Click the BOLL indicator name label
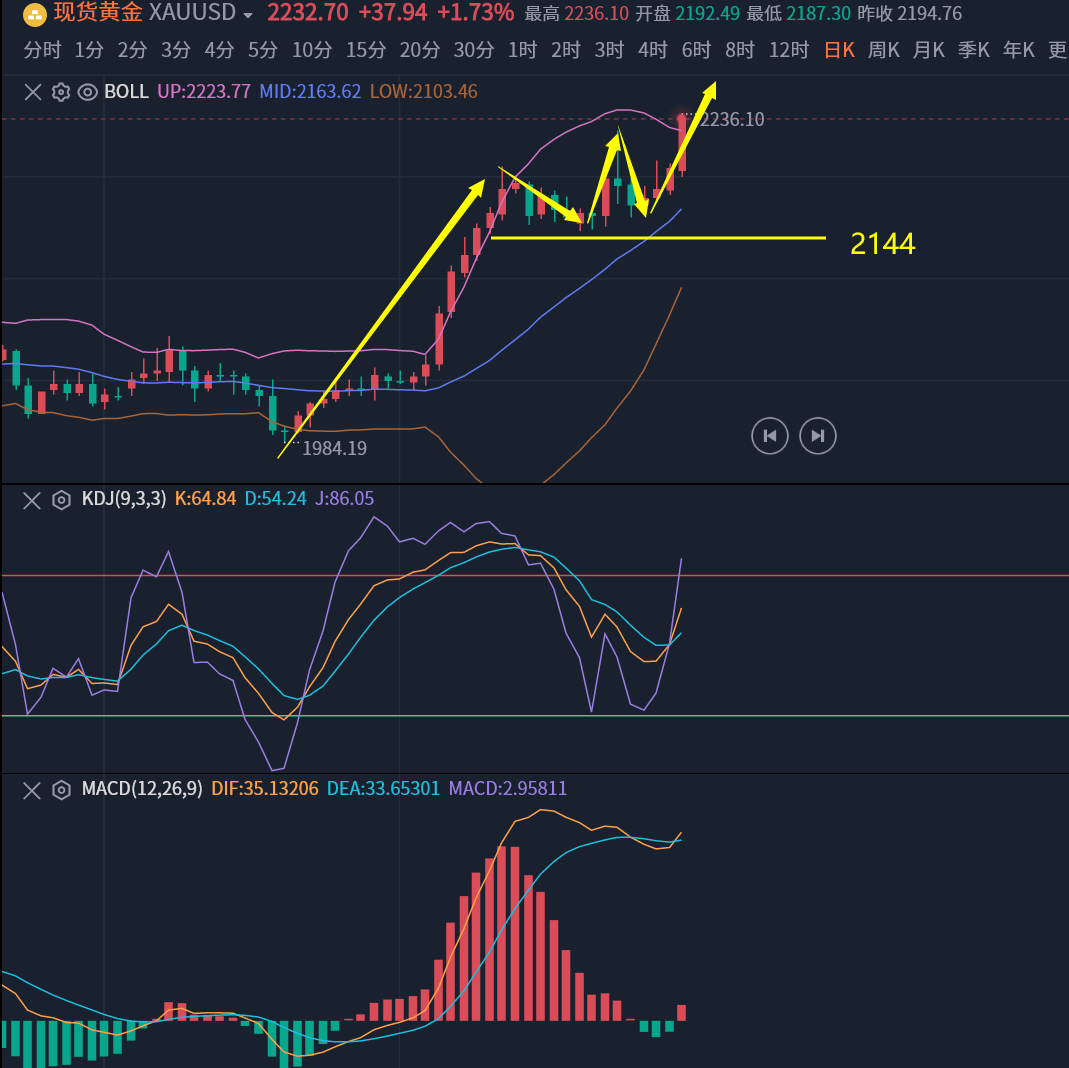This screenshot has width=1069, height=1068. click(x=126, y=92)
